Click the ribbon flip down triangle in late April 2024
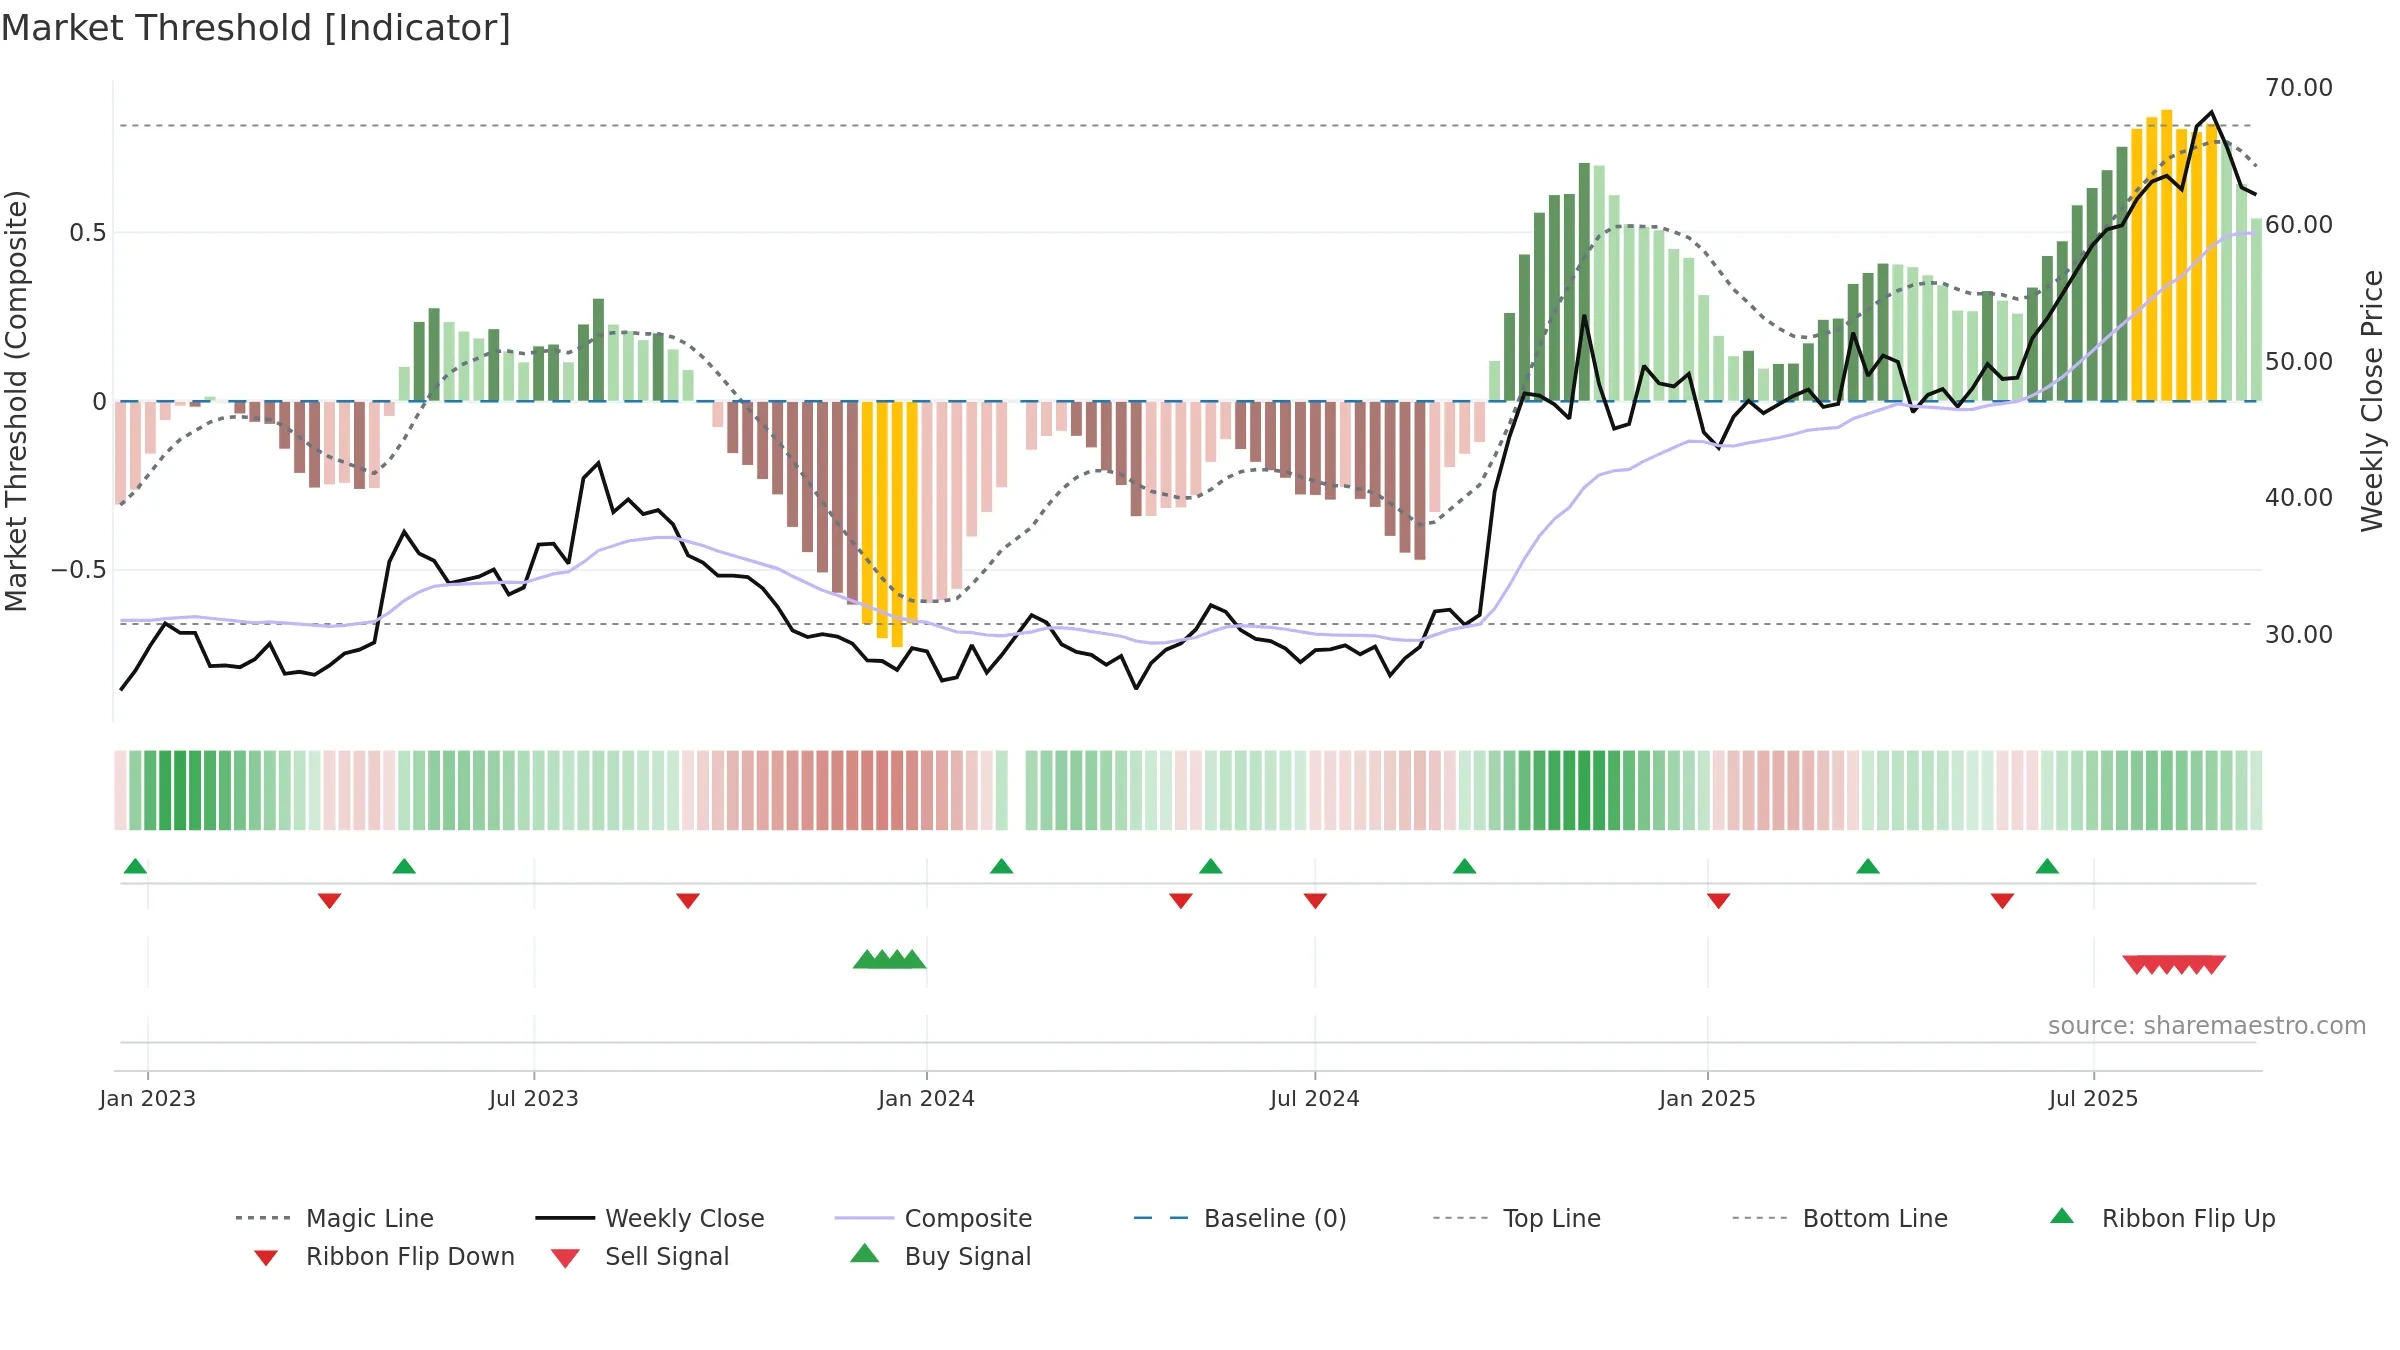Image resolution: width=2400 pixels, height=1350 pixels. click(x=1180, y=901)
